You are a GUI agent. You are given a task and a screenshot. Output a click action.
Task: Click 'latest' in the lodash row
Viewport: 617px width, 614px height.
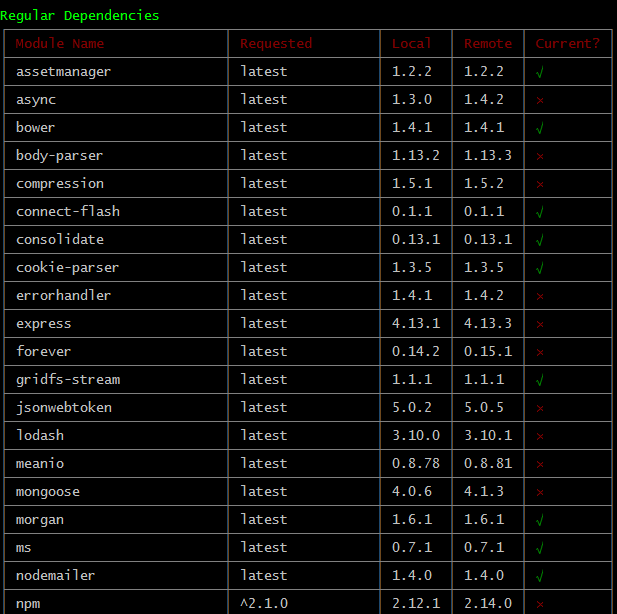click(264, 436)
